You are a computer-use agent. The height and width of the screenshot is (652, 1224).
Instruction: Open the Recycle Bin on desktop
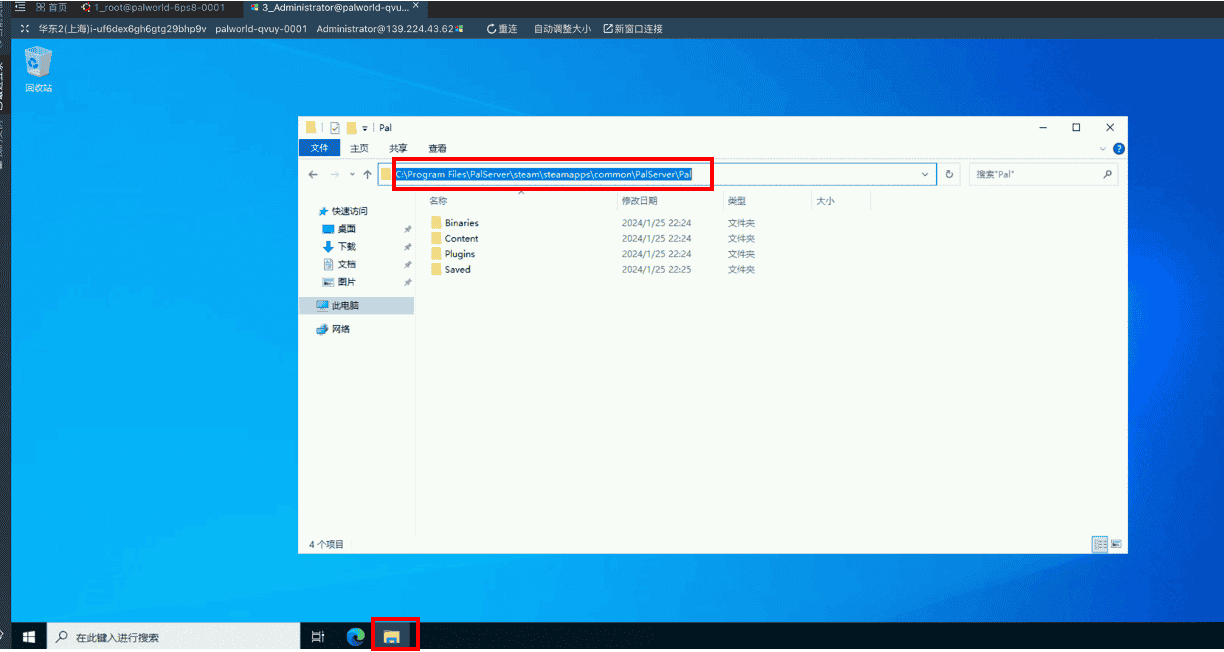tap(38, 70)
